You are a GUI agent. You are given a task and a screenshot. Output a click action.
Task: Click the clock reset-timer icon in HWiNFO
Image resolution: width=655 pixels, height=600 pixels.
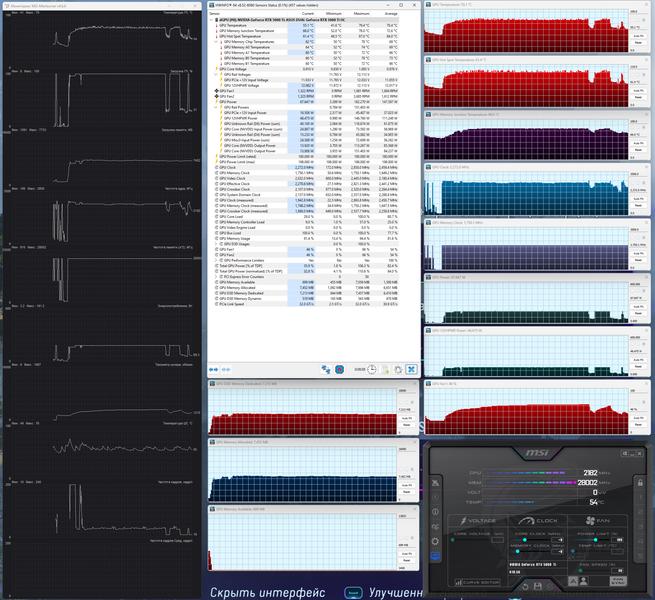tap(371, 369)
